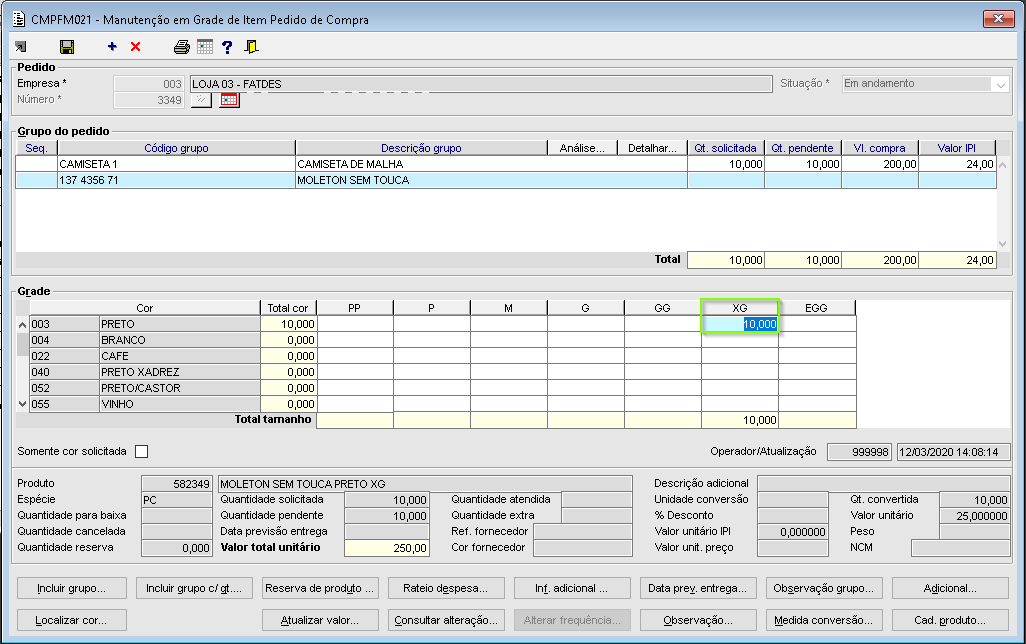Expand the Situação dropdown
1026x644 pixels.
pos(999,85)
